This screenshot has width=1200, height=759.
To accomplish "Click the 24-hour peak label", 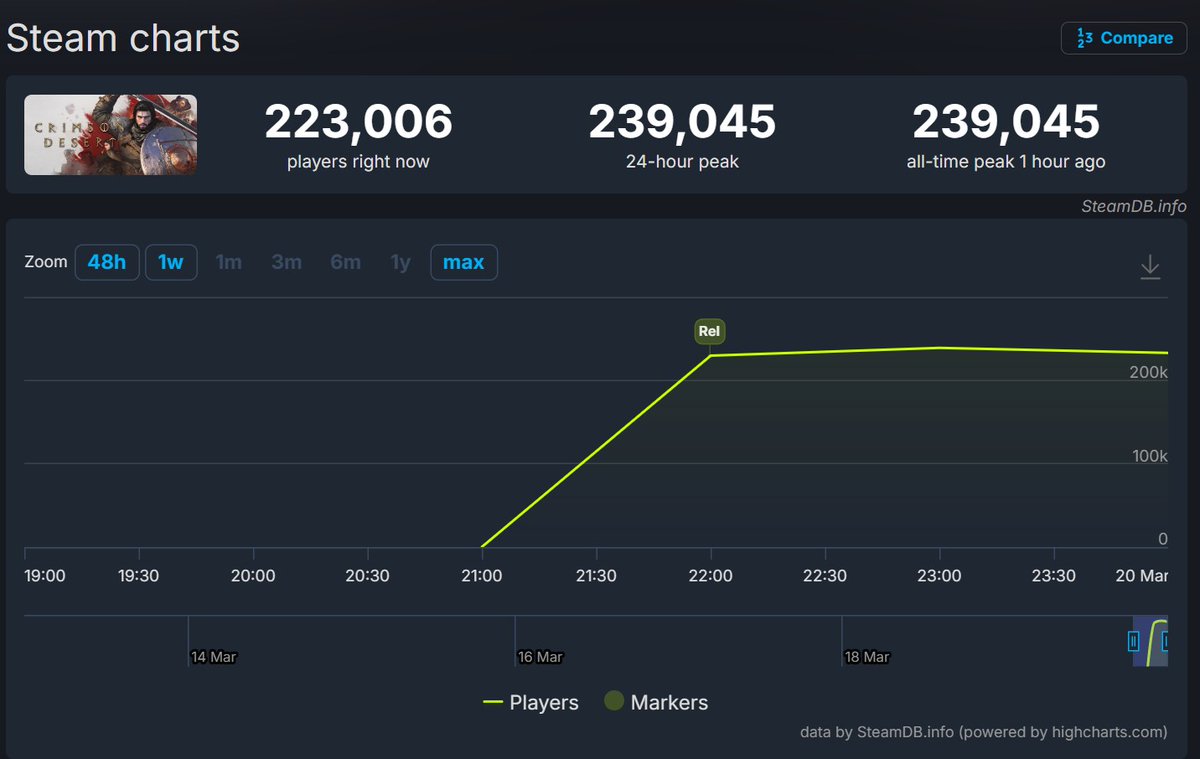I will [682, 161].
